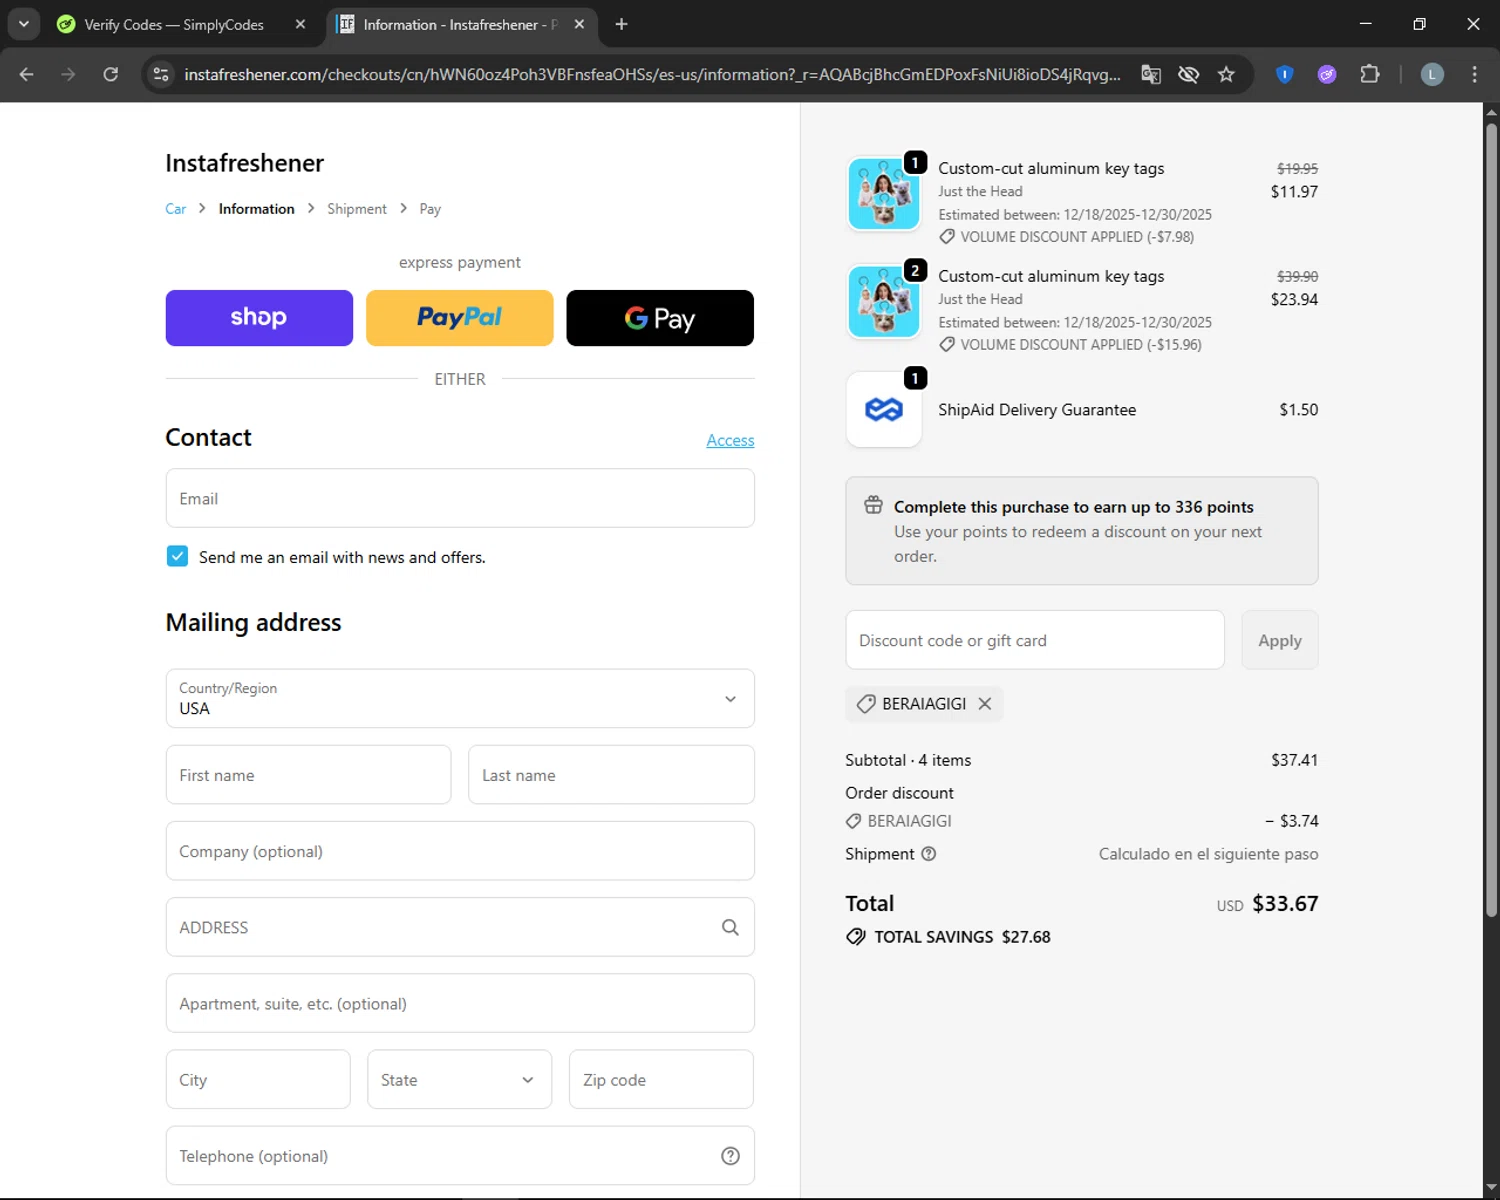The width and height of the screenshot is (1500, 1200).
Task: Click the Telephone (optional) field
Action: point(460,1156)
